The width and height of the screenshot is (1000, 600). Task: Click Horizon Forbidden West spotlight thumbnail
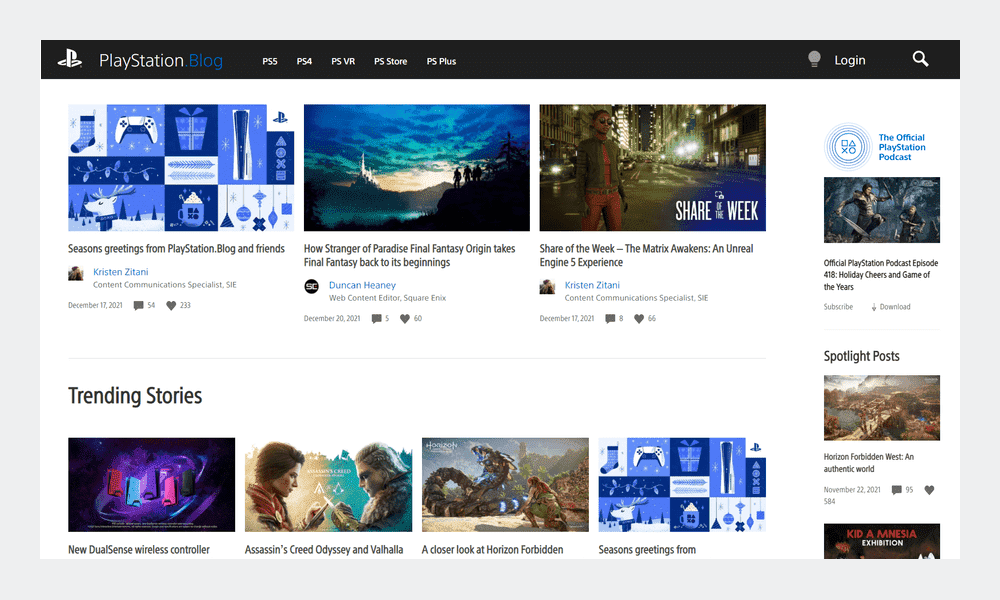[881, 408]
